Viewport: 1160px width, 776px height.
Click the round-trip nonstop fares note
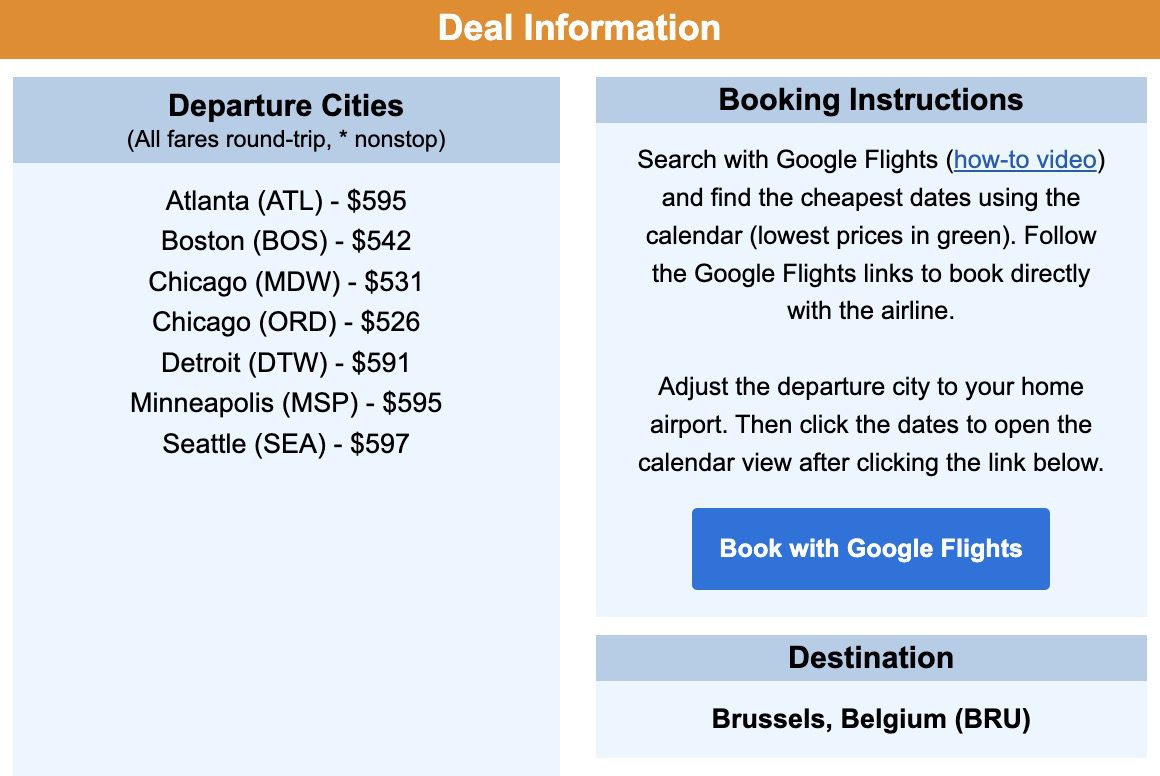pyautogui.click(x=285, y=140)
